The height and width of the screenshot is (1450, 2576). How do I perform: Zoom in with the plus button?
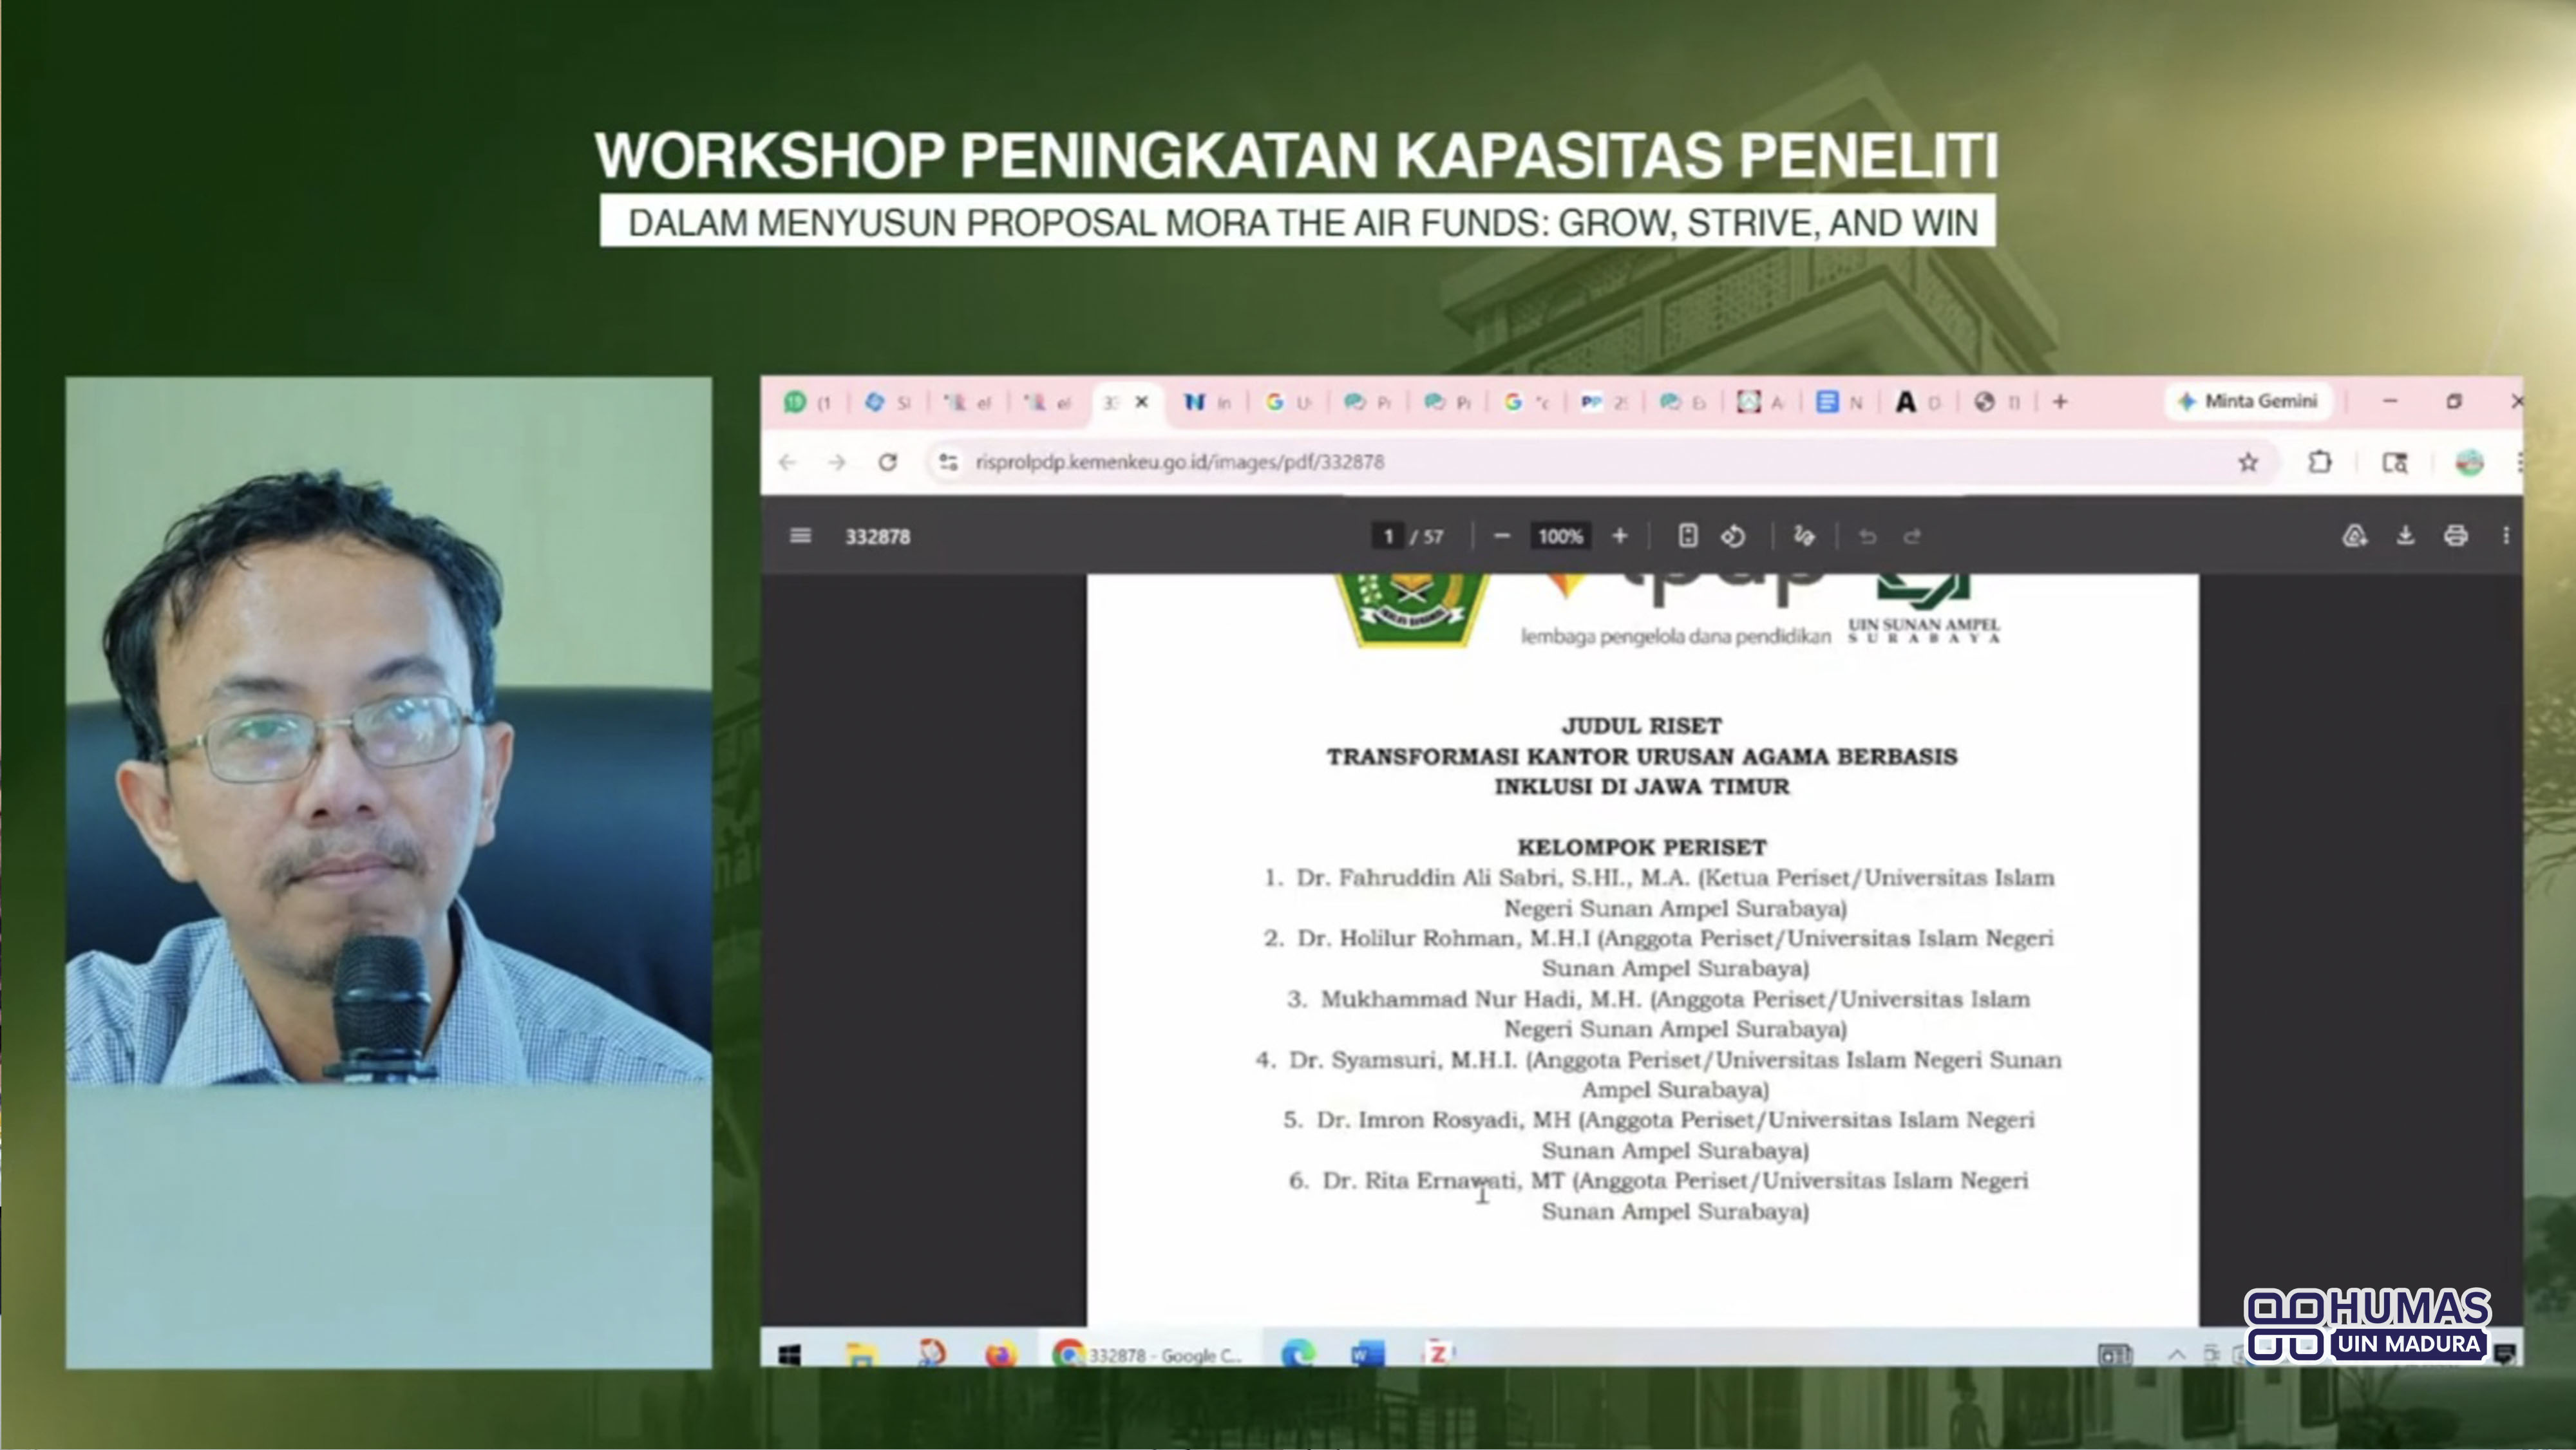[x=1620, y=536]
